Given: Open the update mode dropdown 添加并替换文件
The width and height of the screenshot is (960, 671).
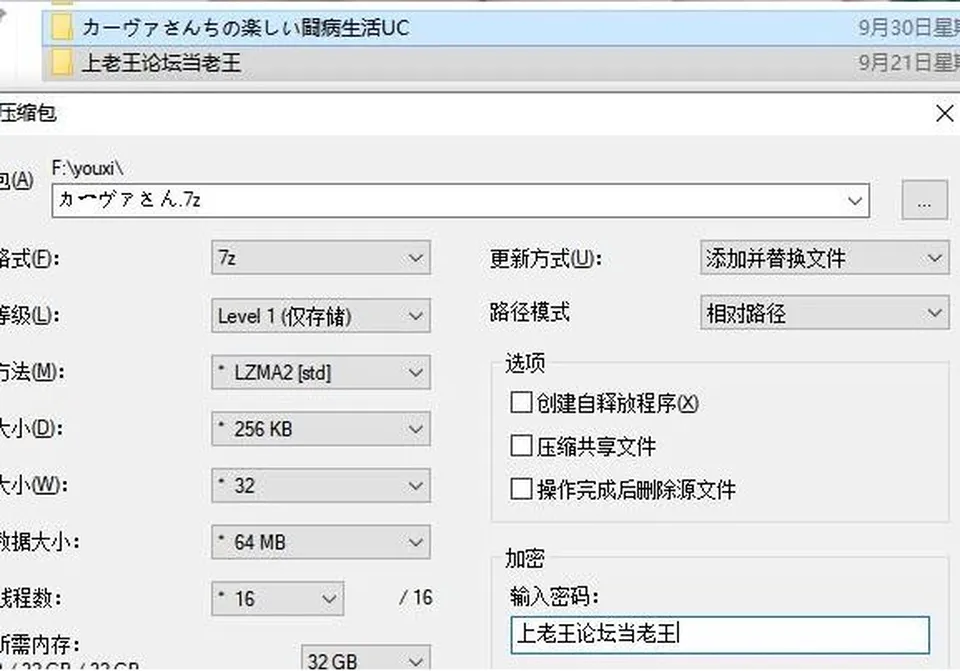Looking at the screenshot, I should [x=825, y=257].
